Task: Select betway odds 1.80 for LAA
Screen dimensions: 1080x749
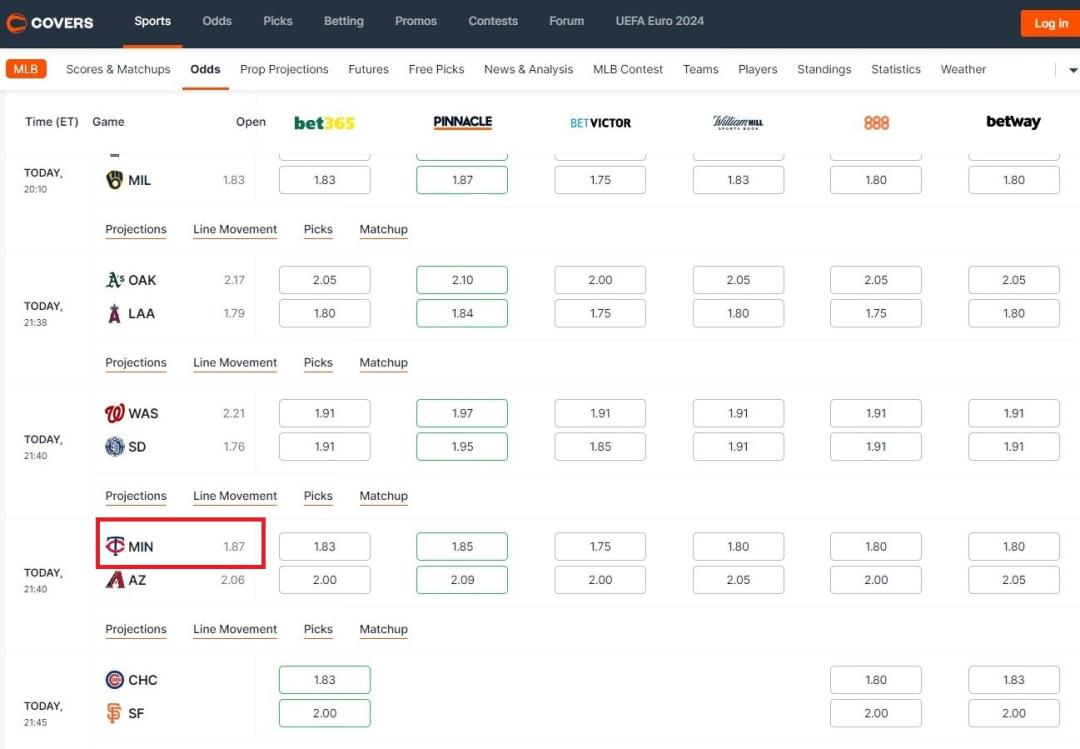Action: pyautogui.click(x=1014, y=314)
